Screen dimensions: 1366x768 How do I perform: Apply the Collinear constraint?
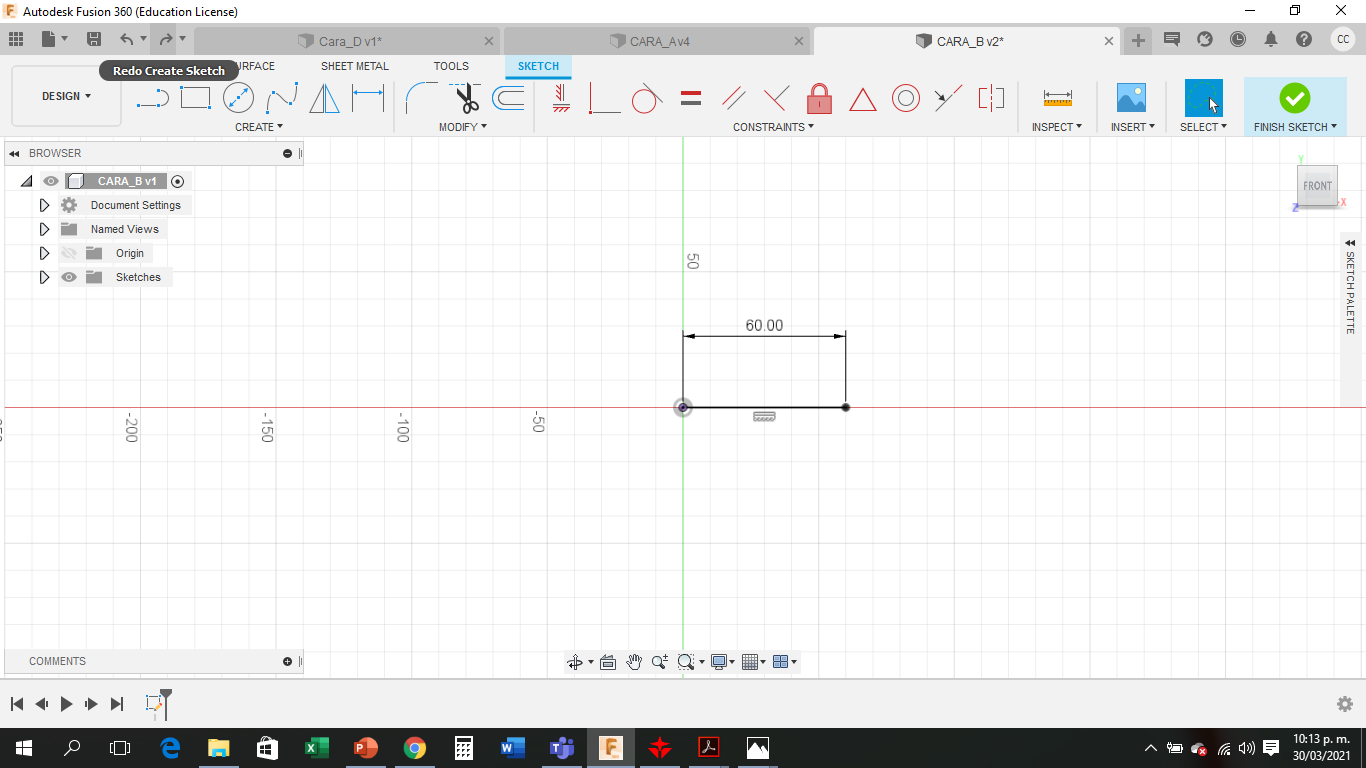click(x=948, y=98)
